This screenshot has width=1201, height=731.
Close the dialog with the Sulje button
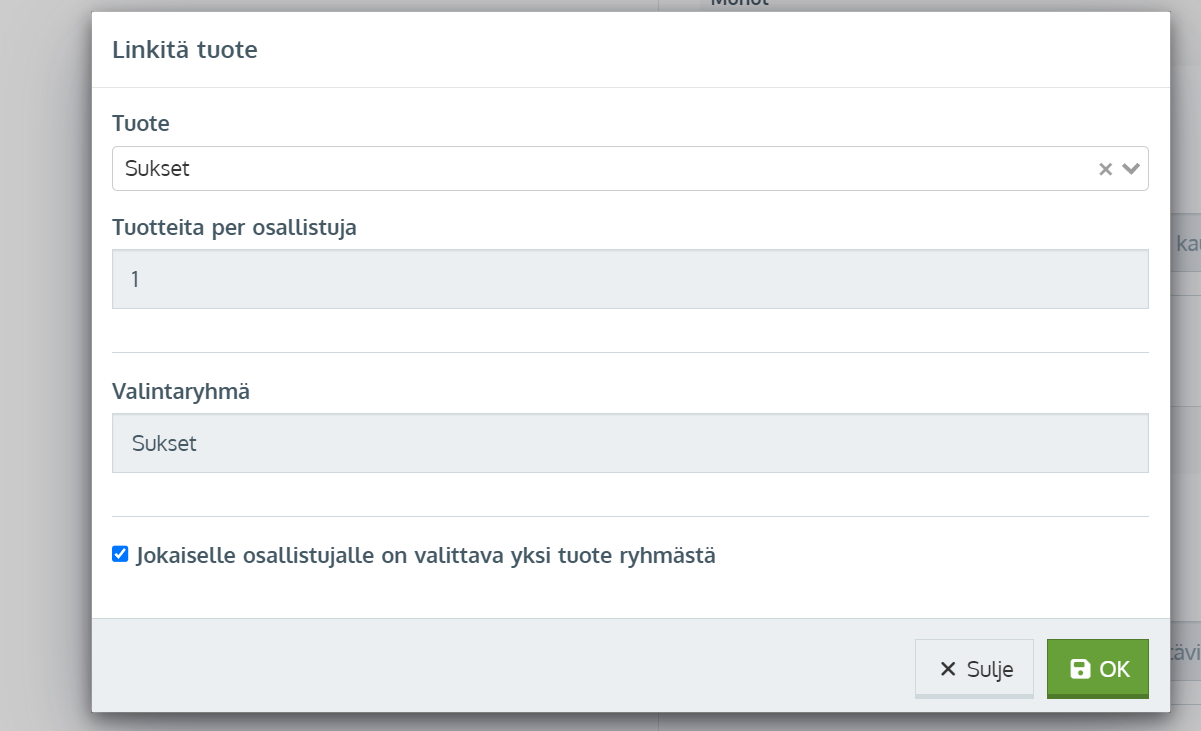(974, 669)
